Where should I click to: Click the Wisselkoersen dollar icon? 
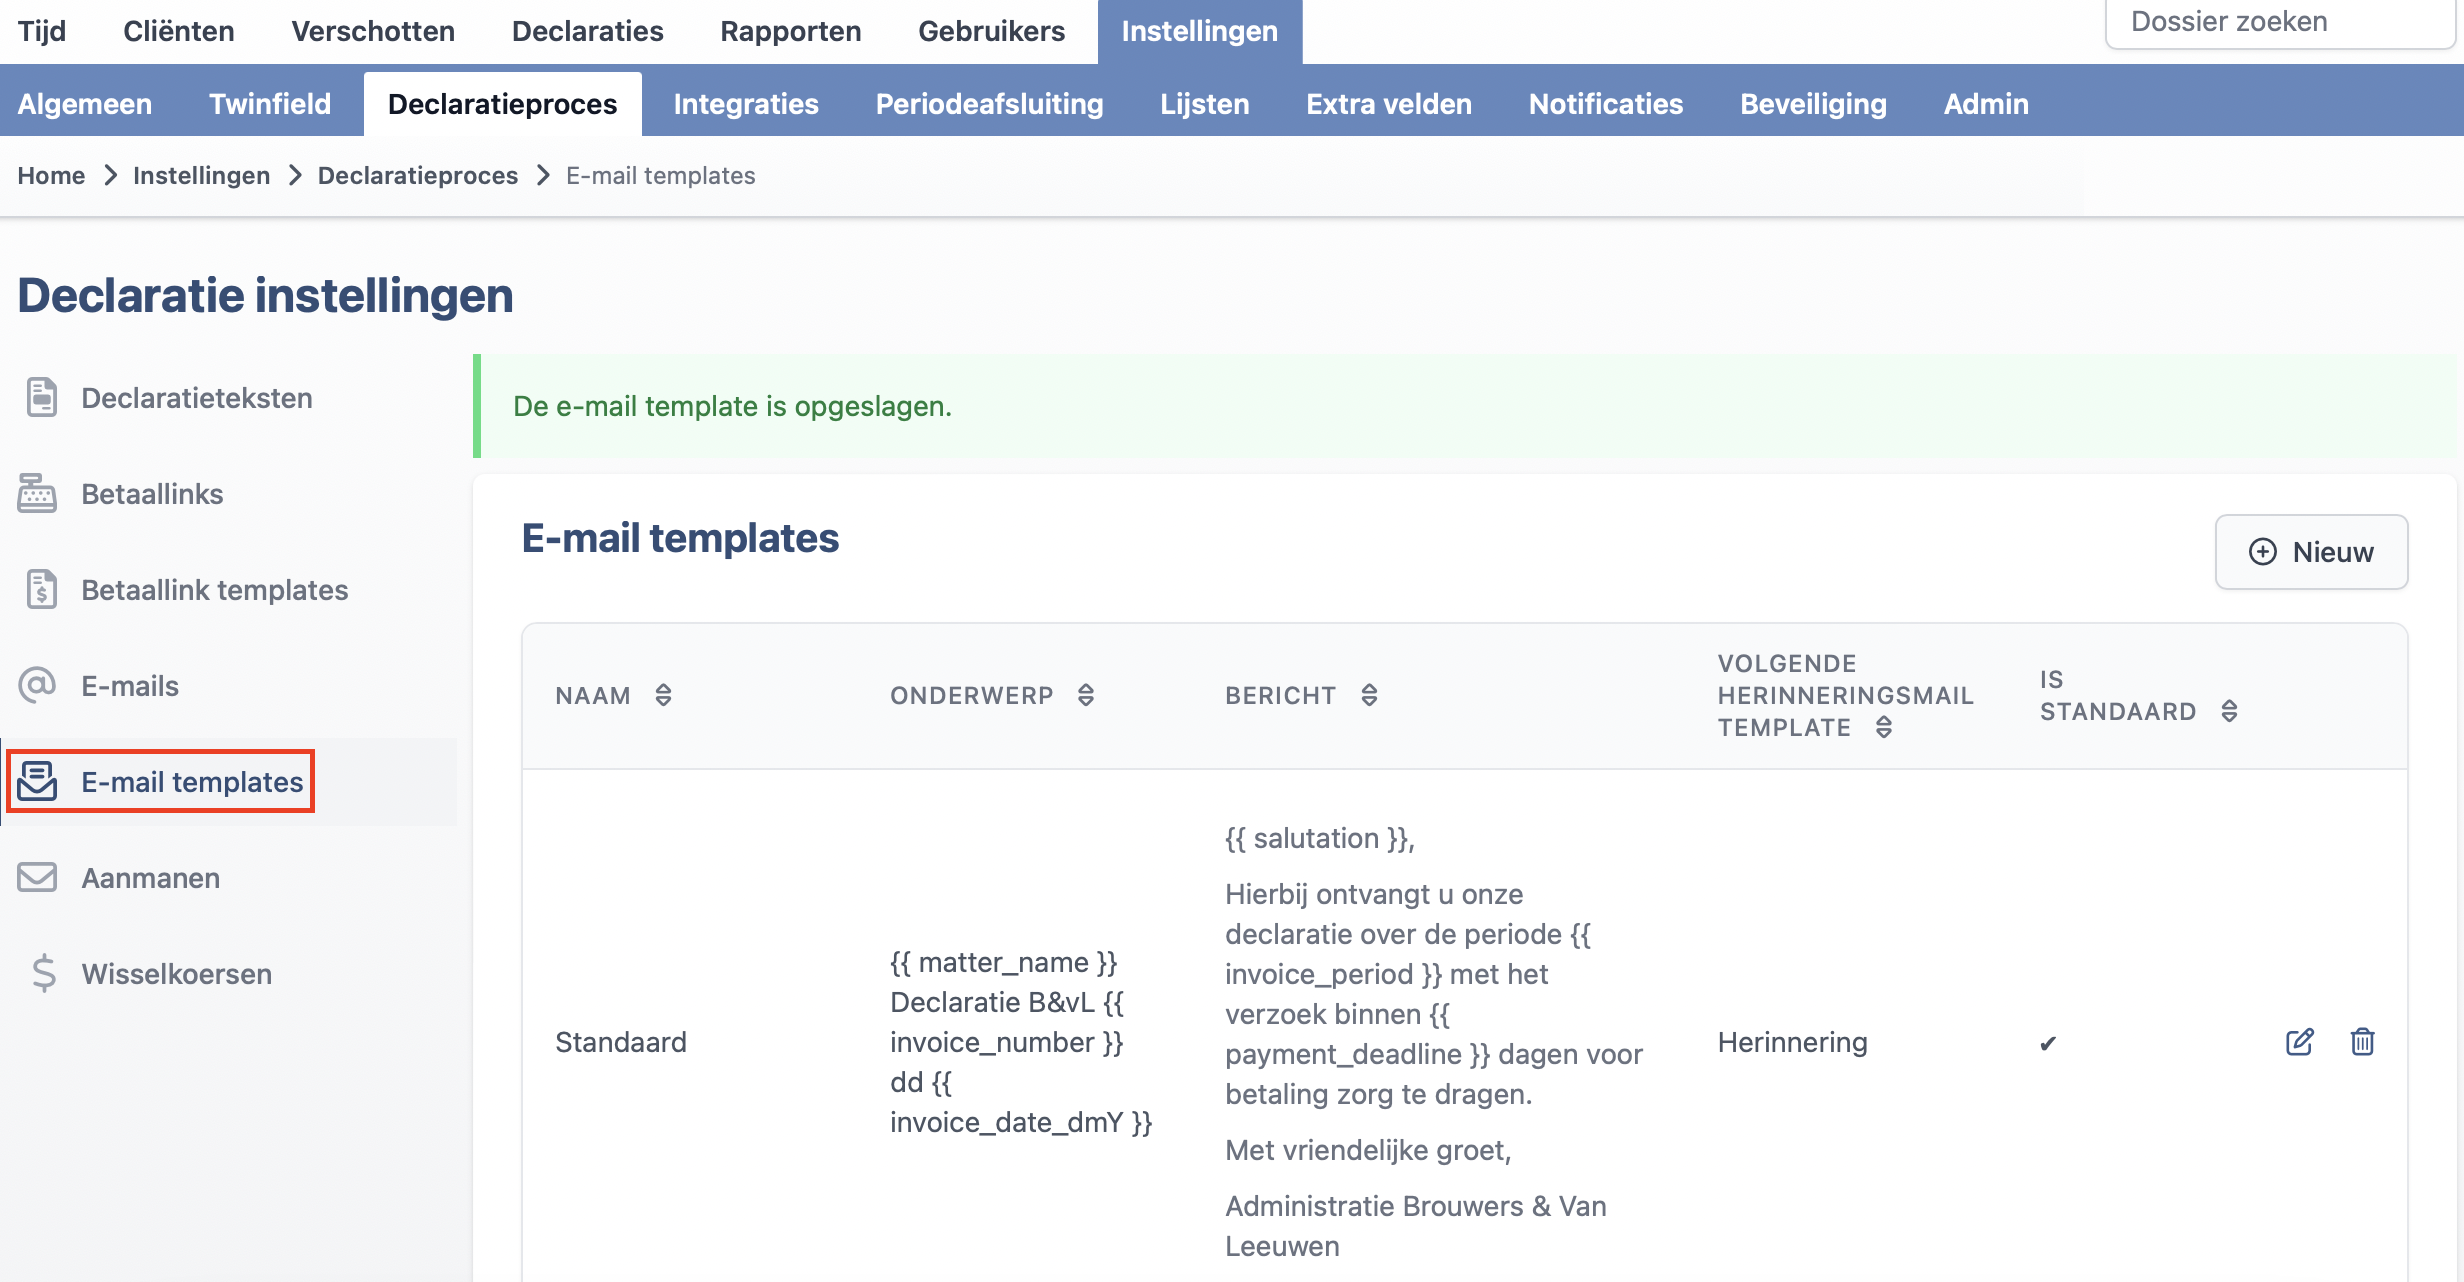(43, 974)
